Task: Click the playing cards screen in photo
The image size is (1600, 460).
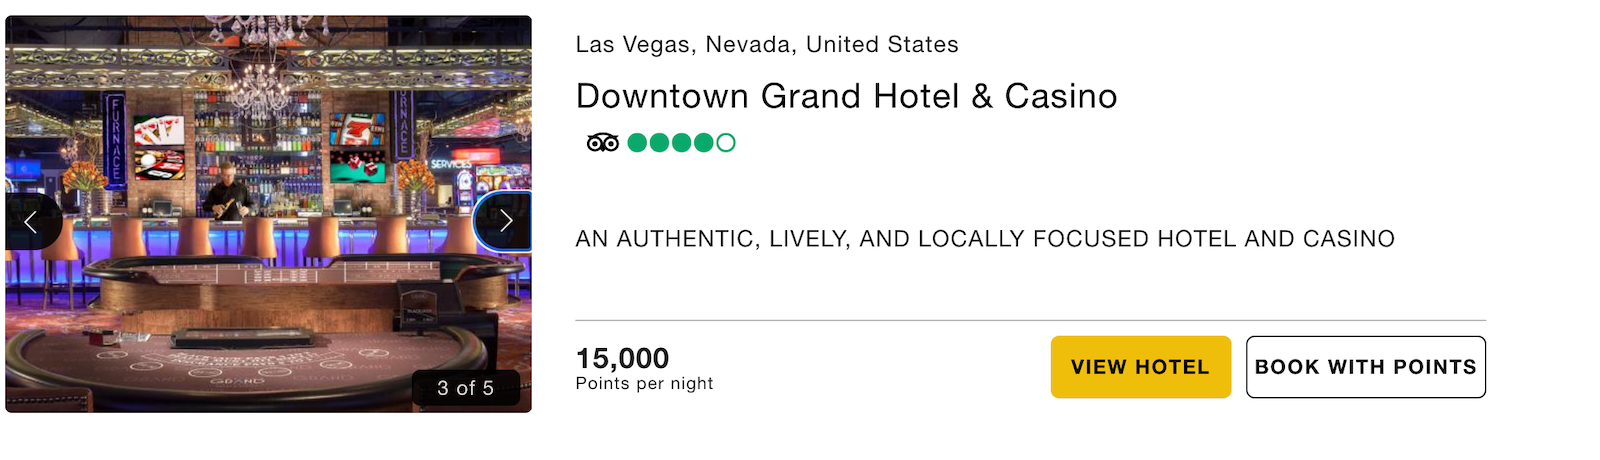Action: [x=158, y=131]
